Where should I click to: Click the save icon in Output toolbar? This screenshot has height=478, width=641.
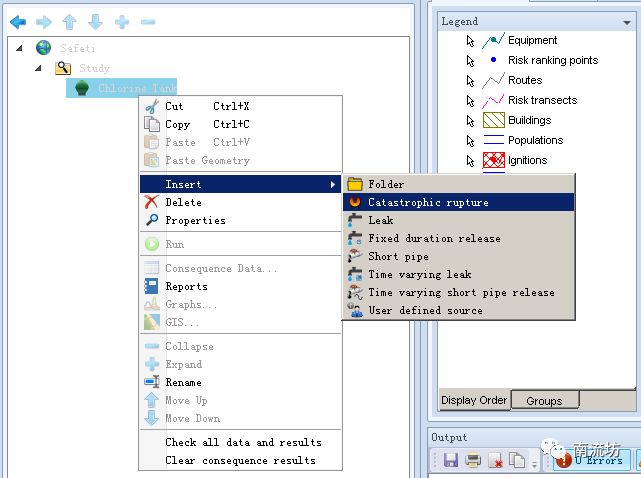[450, 460]
